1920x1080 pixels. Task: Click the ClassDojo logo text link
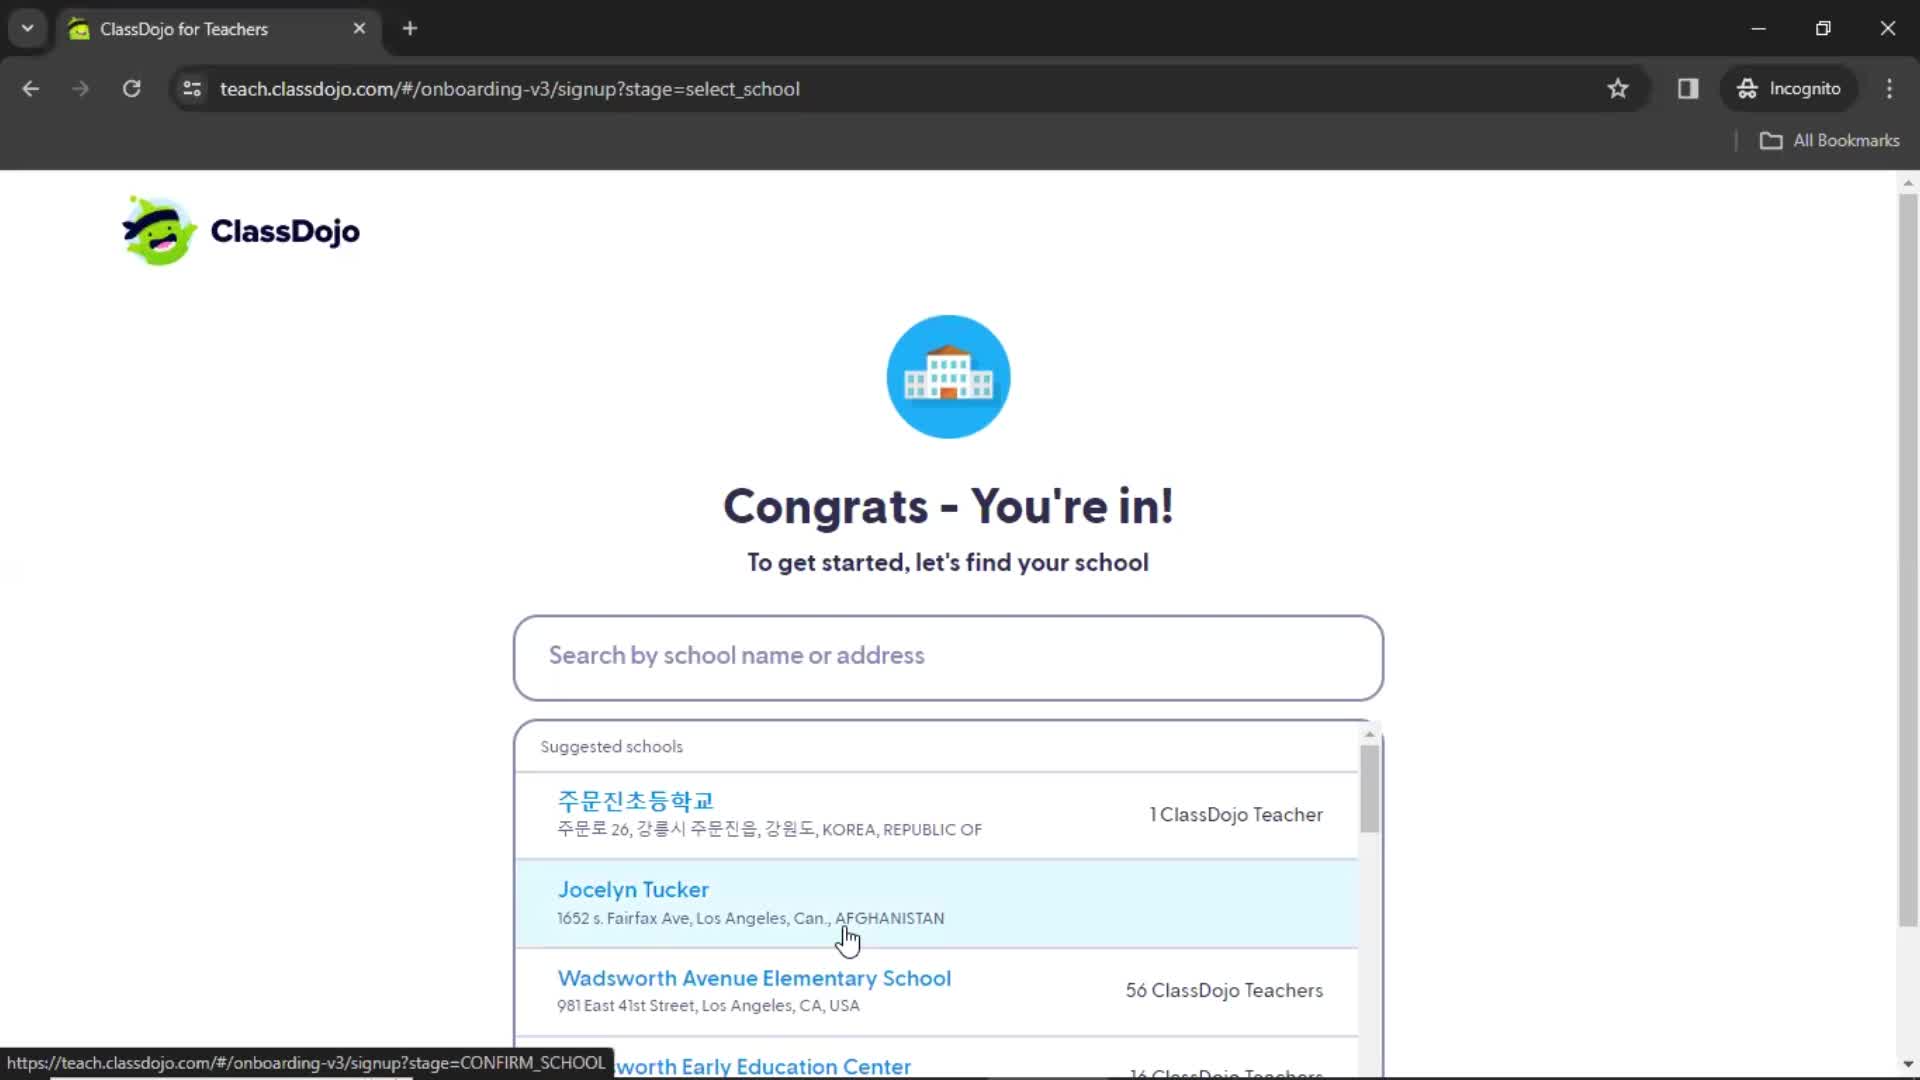point(285,231)
